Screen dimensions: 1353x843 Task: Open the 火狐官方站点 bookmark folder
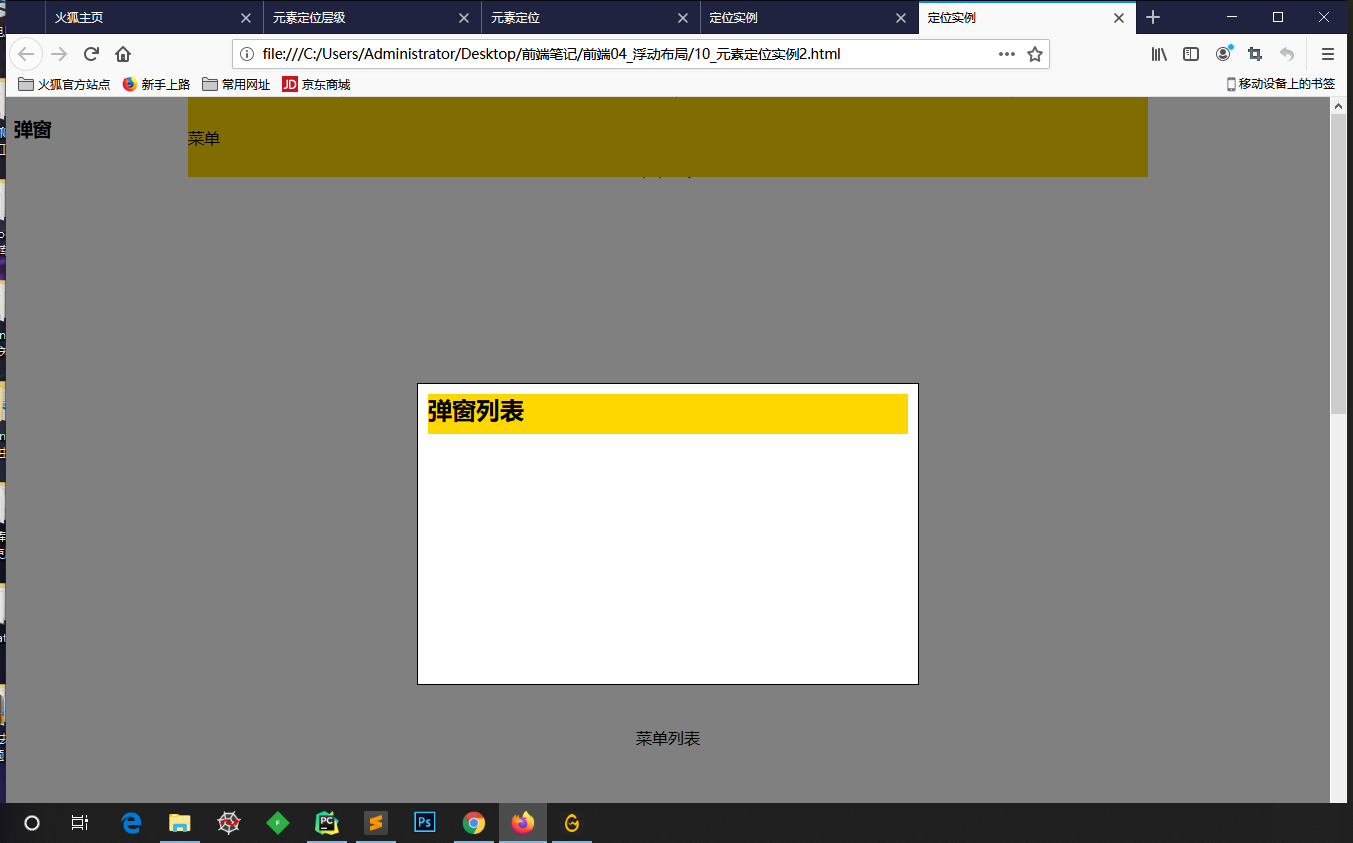60,84
